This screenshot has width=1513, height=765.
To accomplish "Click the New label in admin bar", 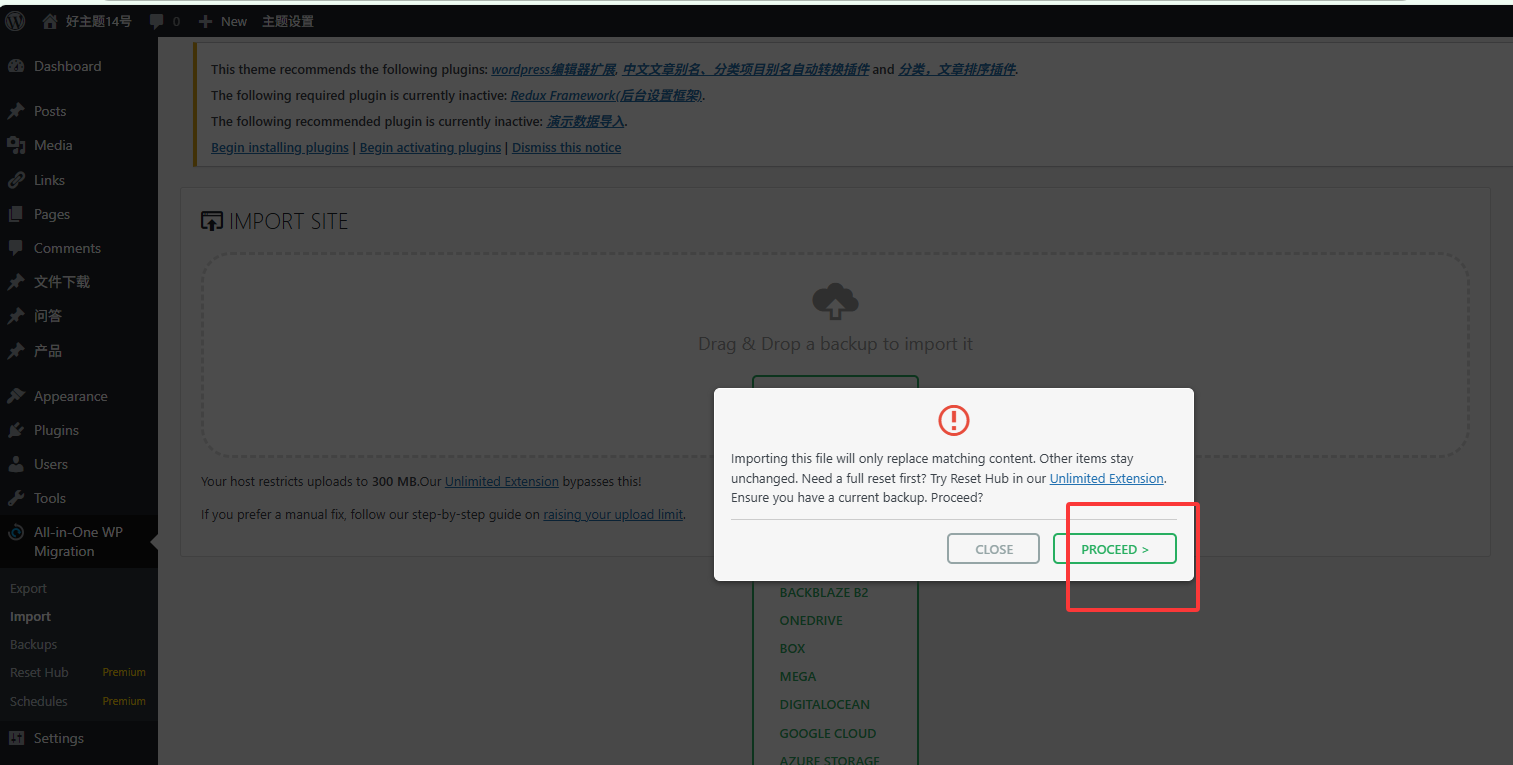I will [x=234, y=21].
